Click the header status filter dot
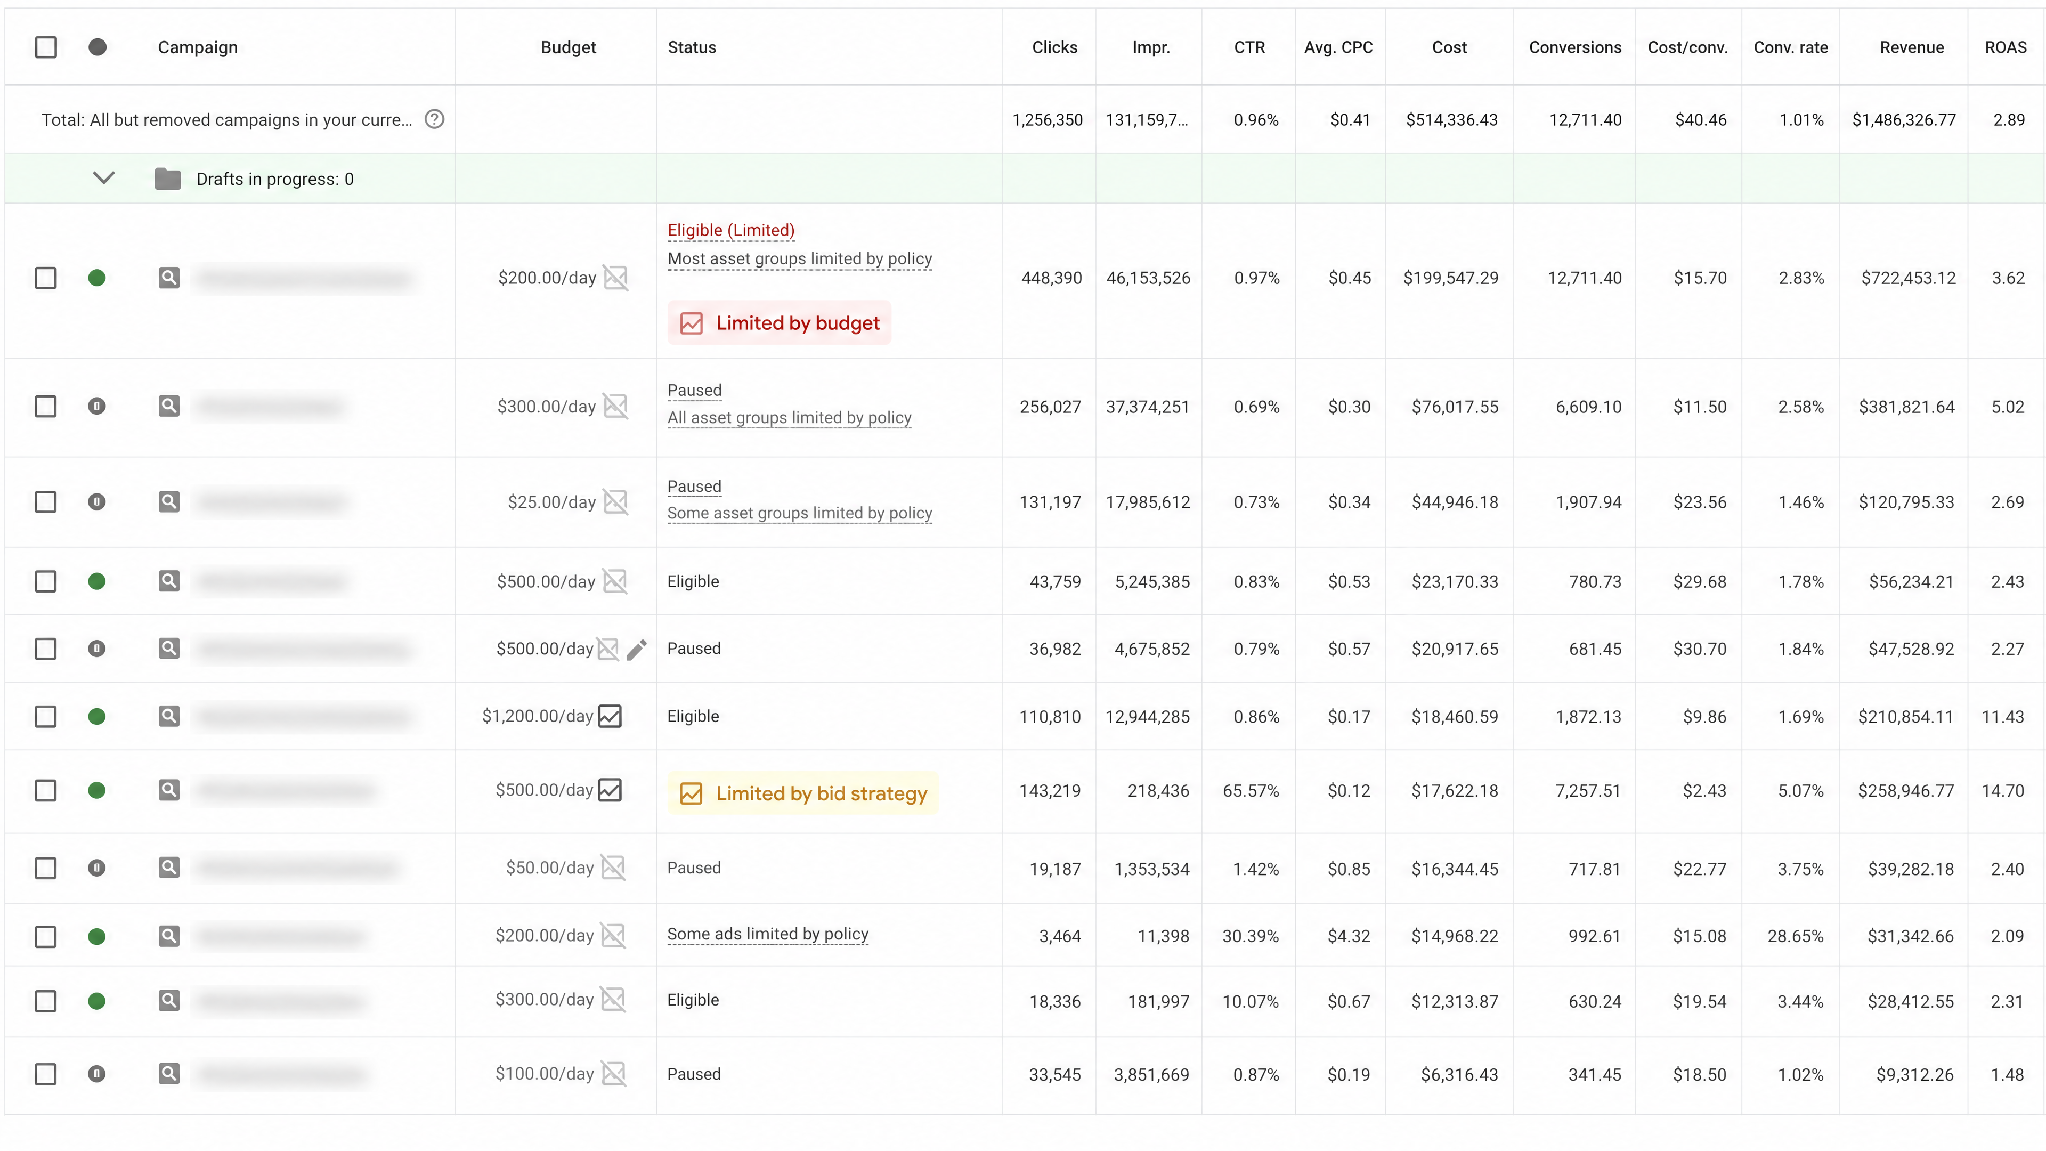This screenshot has height=1151, width=2046. (97, 47)
